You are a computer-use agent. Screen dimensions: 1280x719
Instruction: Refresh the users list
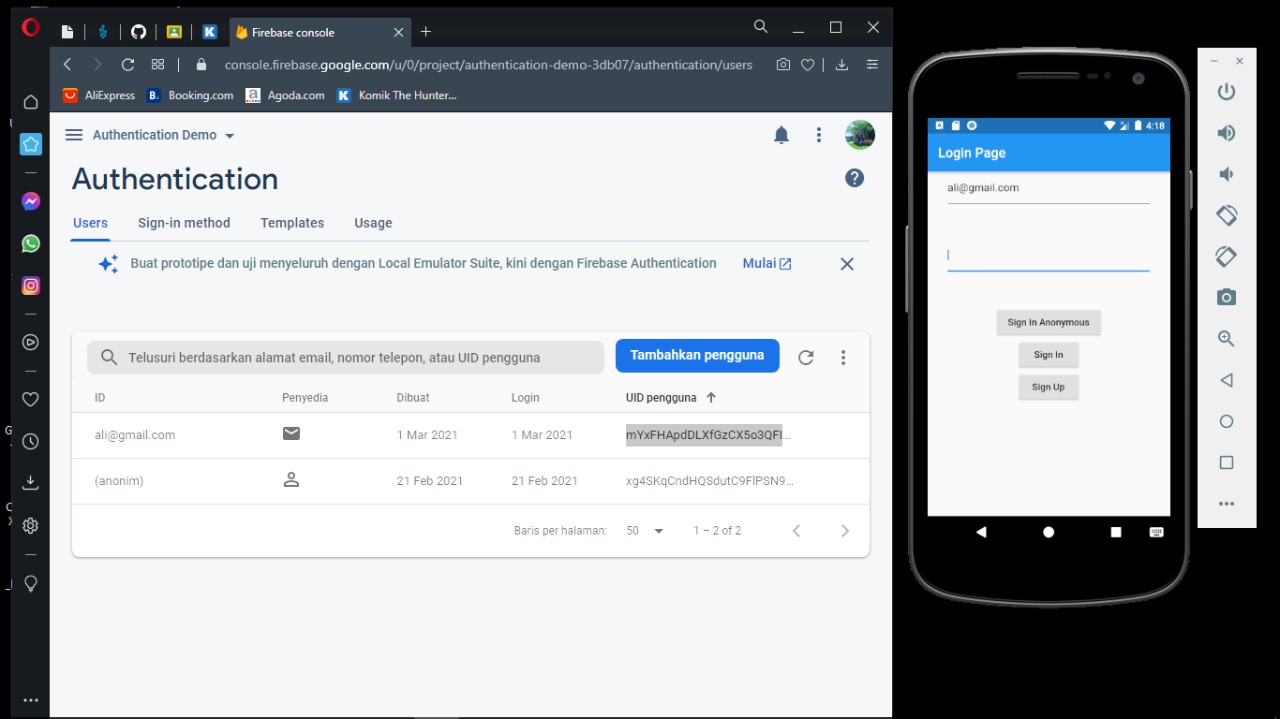[806, 357]
